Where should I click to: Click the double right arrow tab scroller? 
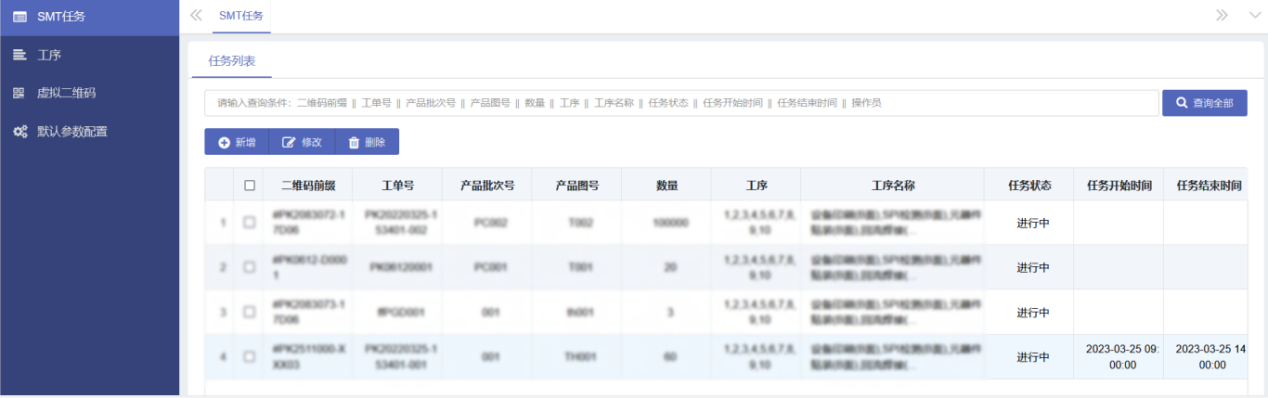[x=1222, y=15]
